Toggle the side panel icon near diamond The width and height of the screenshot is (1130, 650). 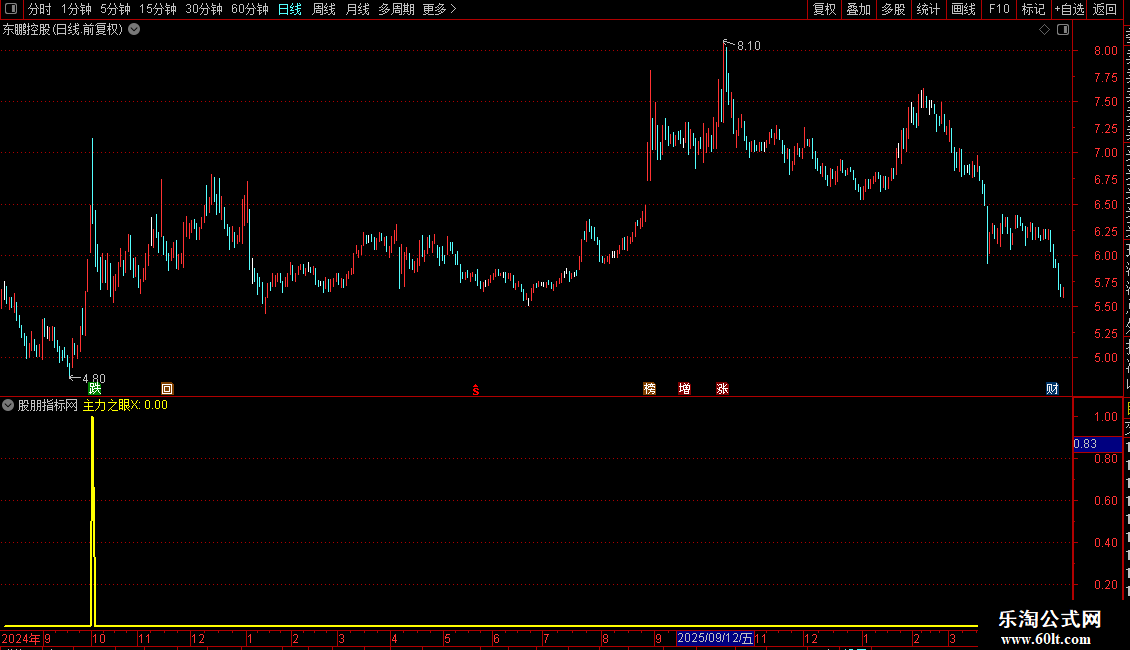click(1063, 30)
